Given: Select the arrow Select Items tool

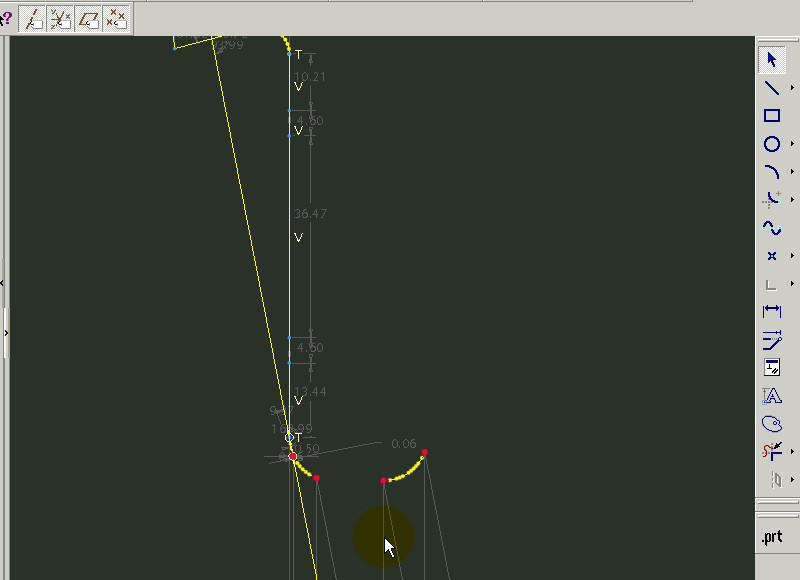Looking at the screenshot, I should point(771,60).
